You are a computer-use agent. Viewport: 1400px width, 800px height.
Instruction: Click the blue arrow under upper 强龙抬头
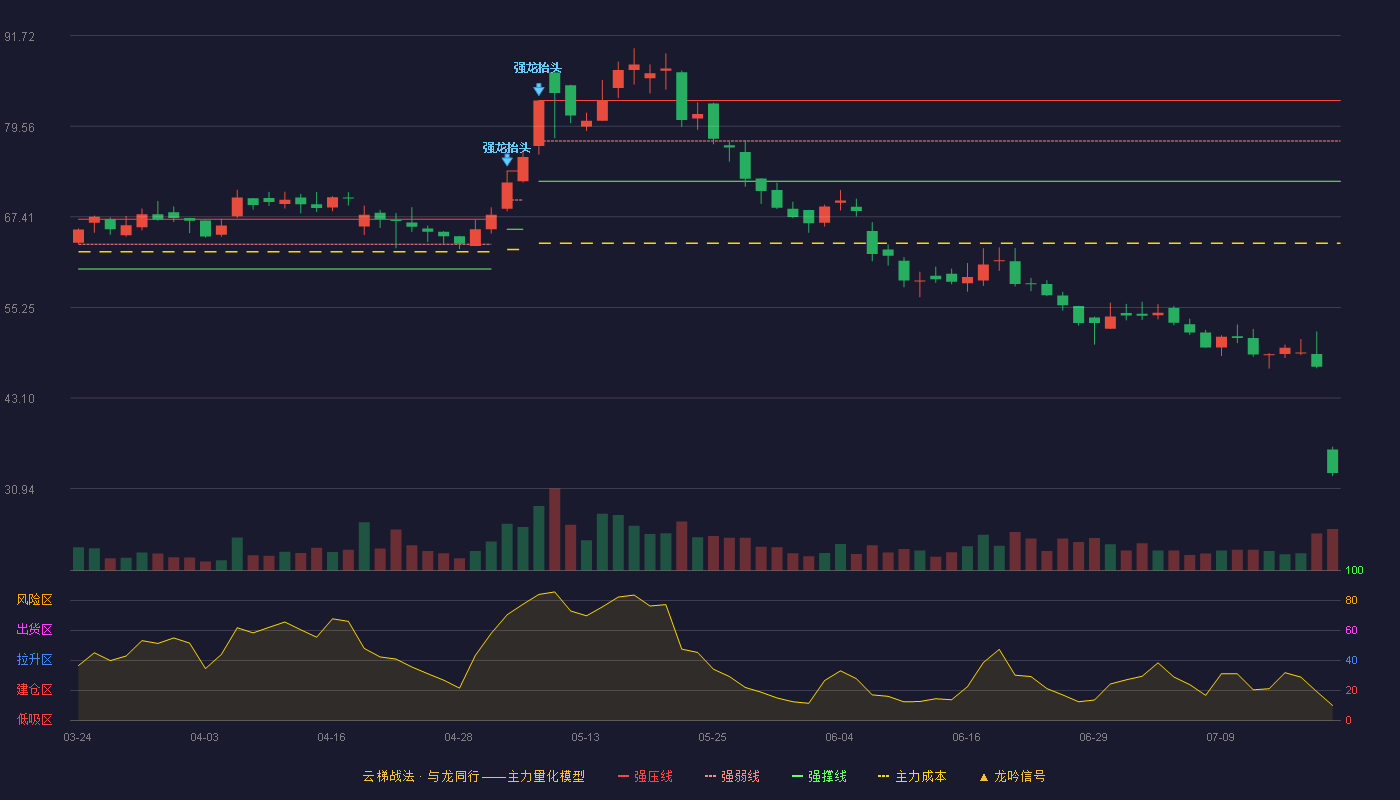coord(539,89)
